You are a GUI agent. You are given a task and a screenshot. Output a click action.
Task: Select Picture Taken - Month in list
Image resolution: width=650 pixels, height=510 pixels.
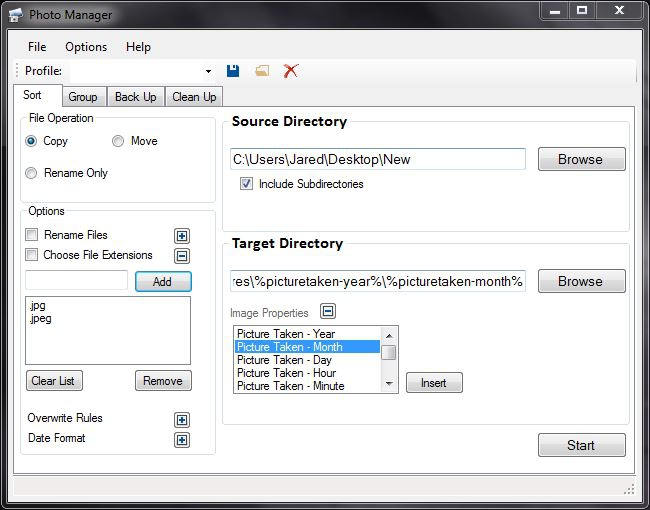coord(307,347)
